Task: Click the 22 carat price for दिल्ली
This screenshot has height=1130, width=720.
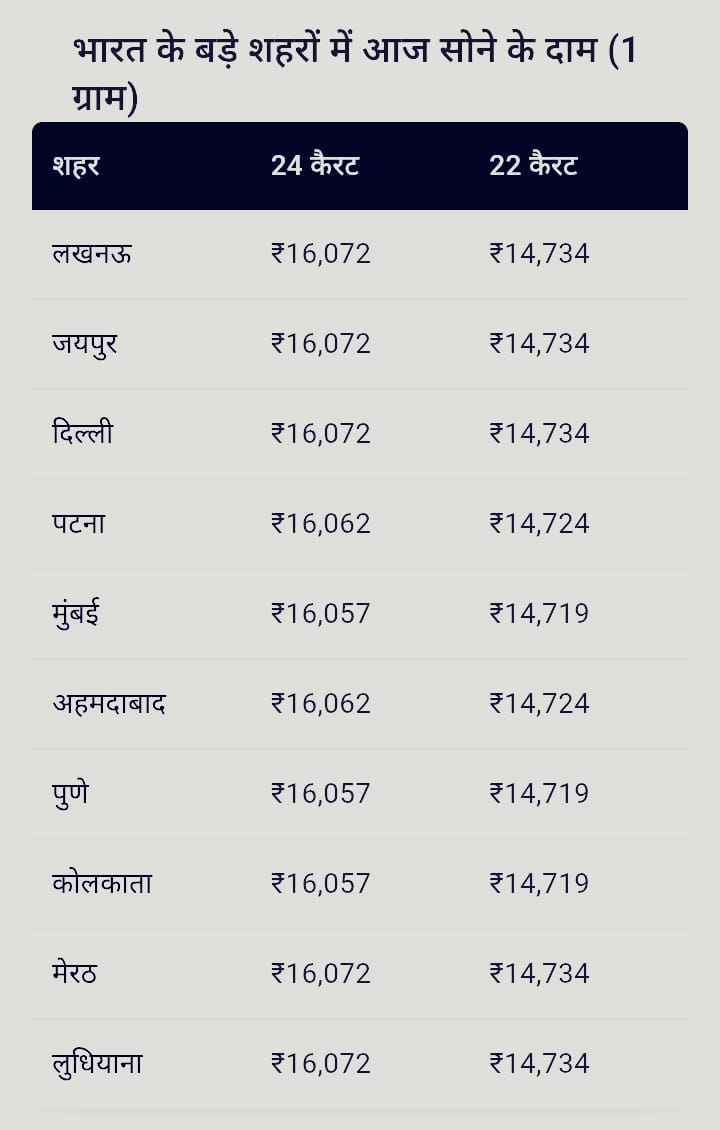Action: point(539,434)
